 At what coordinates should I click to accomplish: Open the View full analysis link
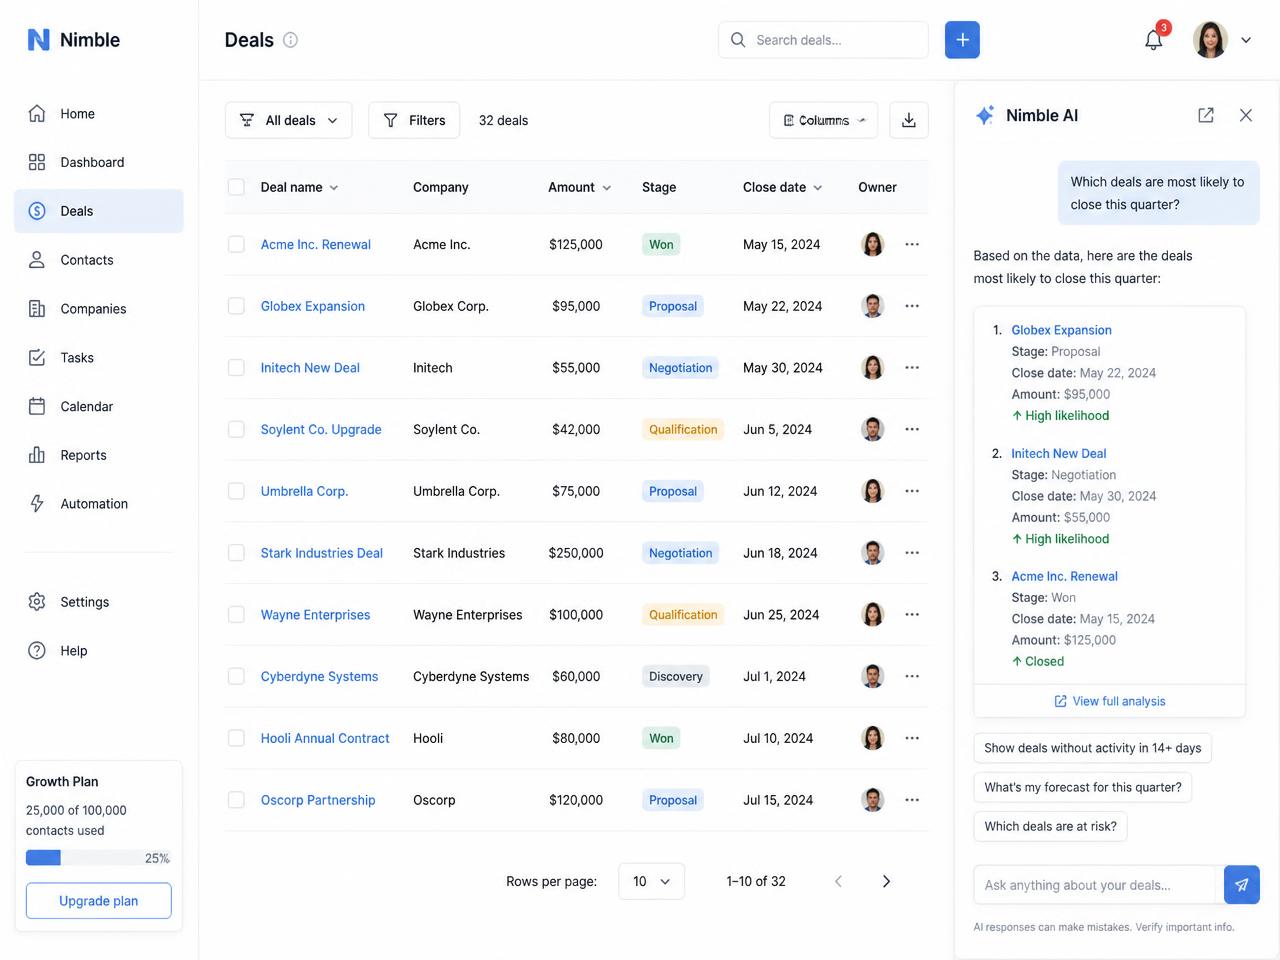coord(1110,701)
